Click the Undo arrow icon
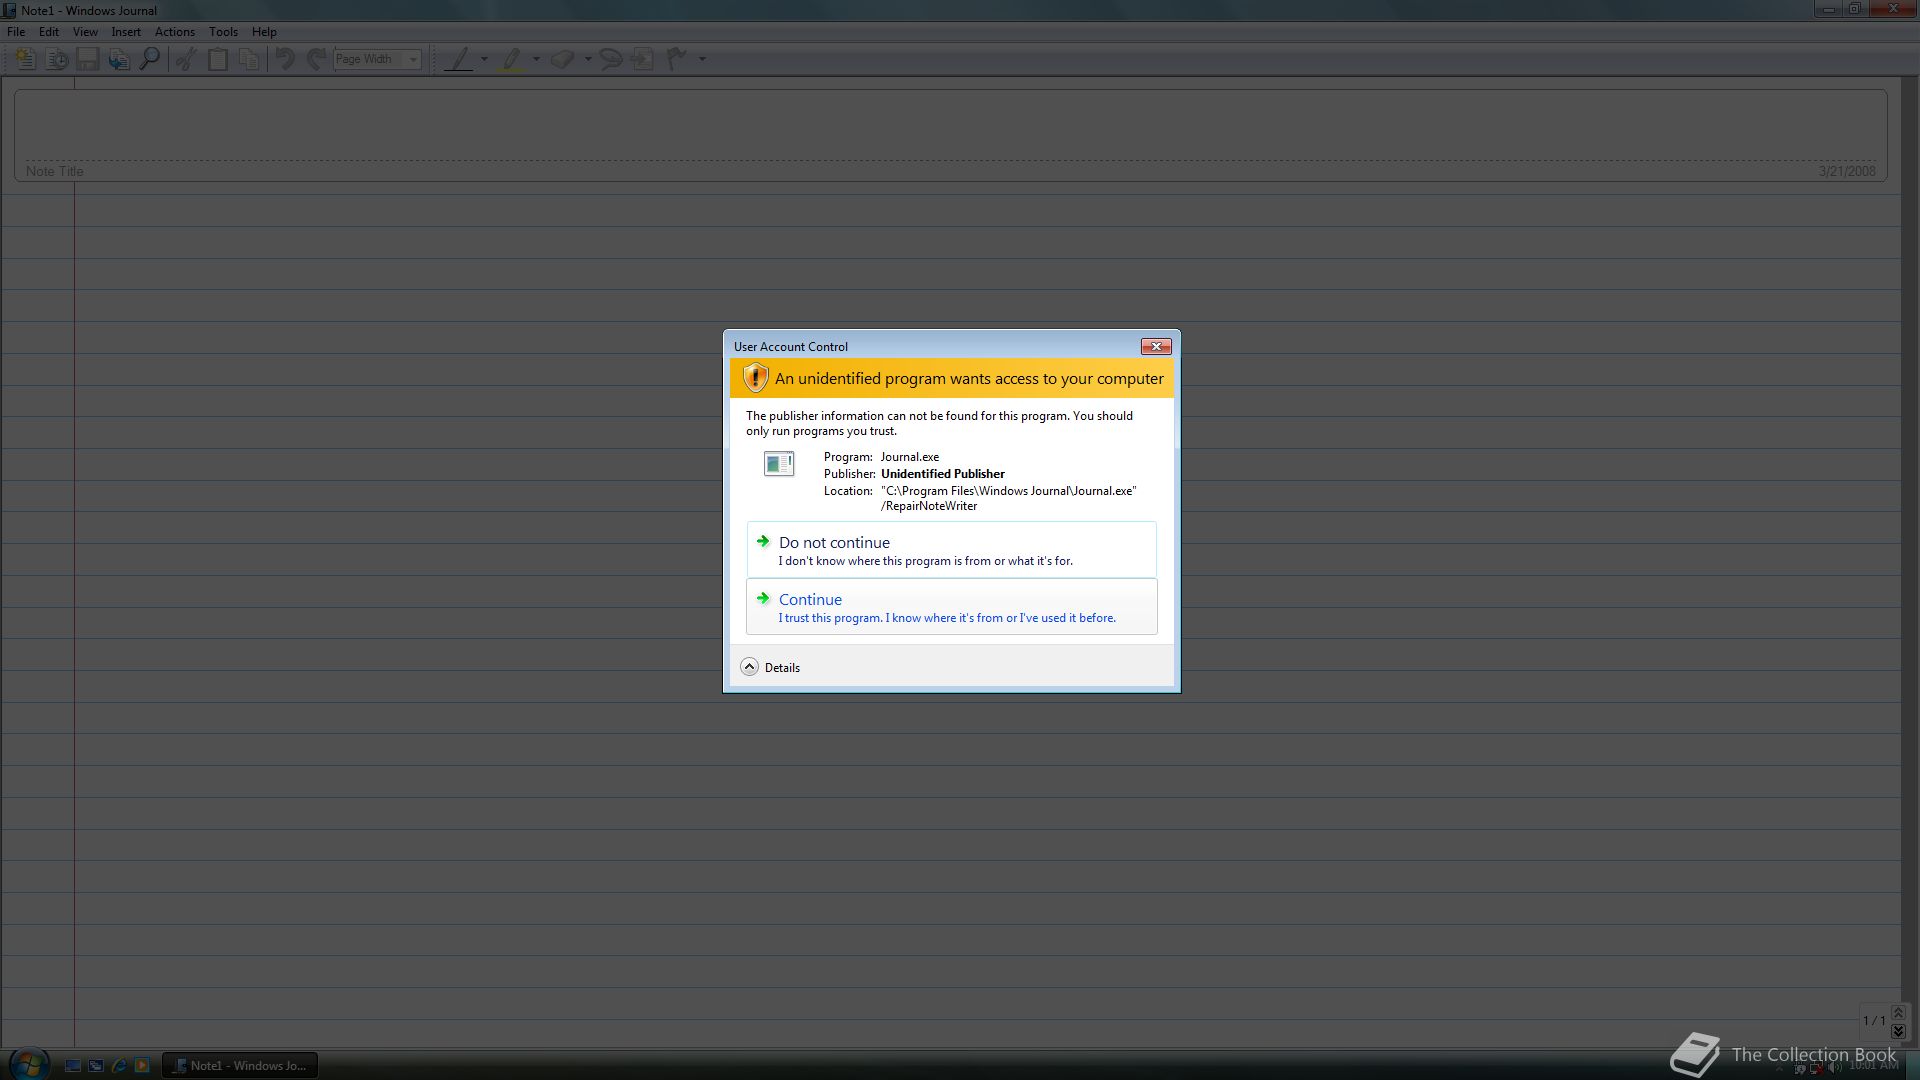 click(285, 59)
